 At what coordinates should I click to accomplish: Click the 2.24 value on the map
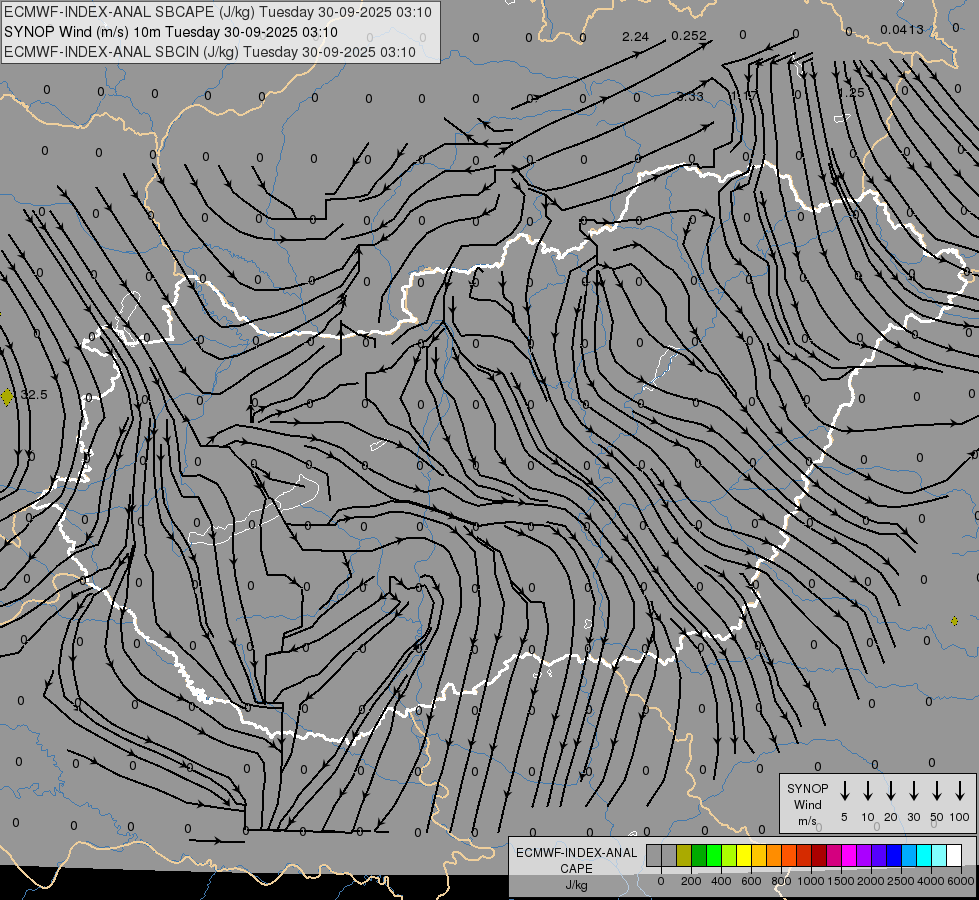635,37
